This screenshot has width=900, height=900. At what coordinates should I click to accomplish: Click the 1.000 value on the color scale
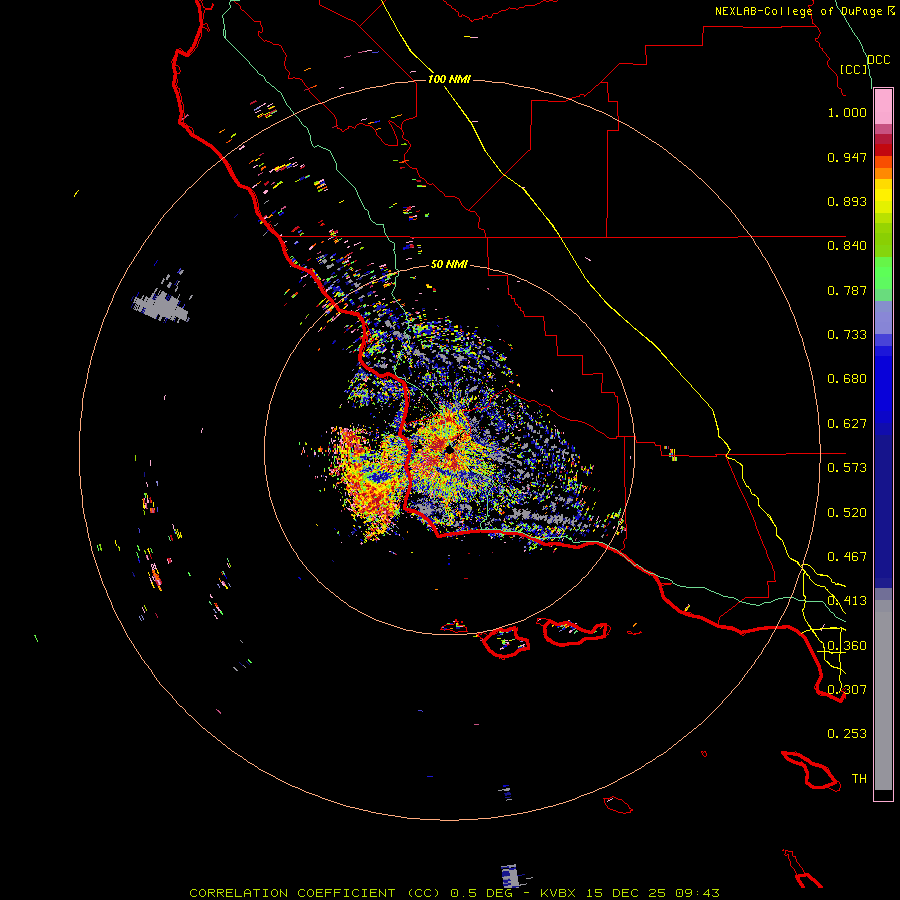coord(847,112)
